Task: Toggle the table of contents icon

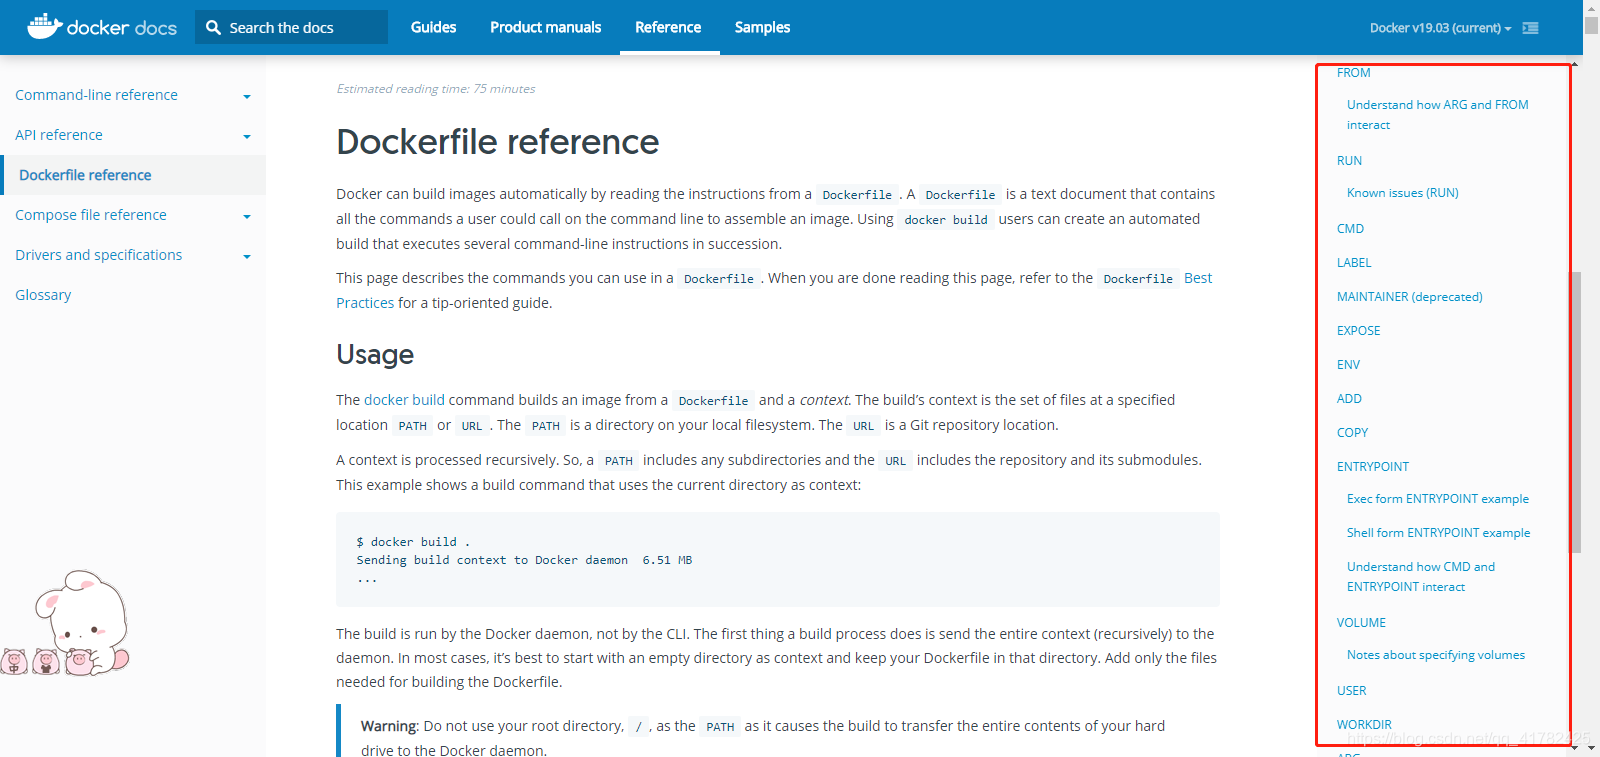Action: pos(1530,28)
